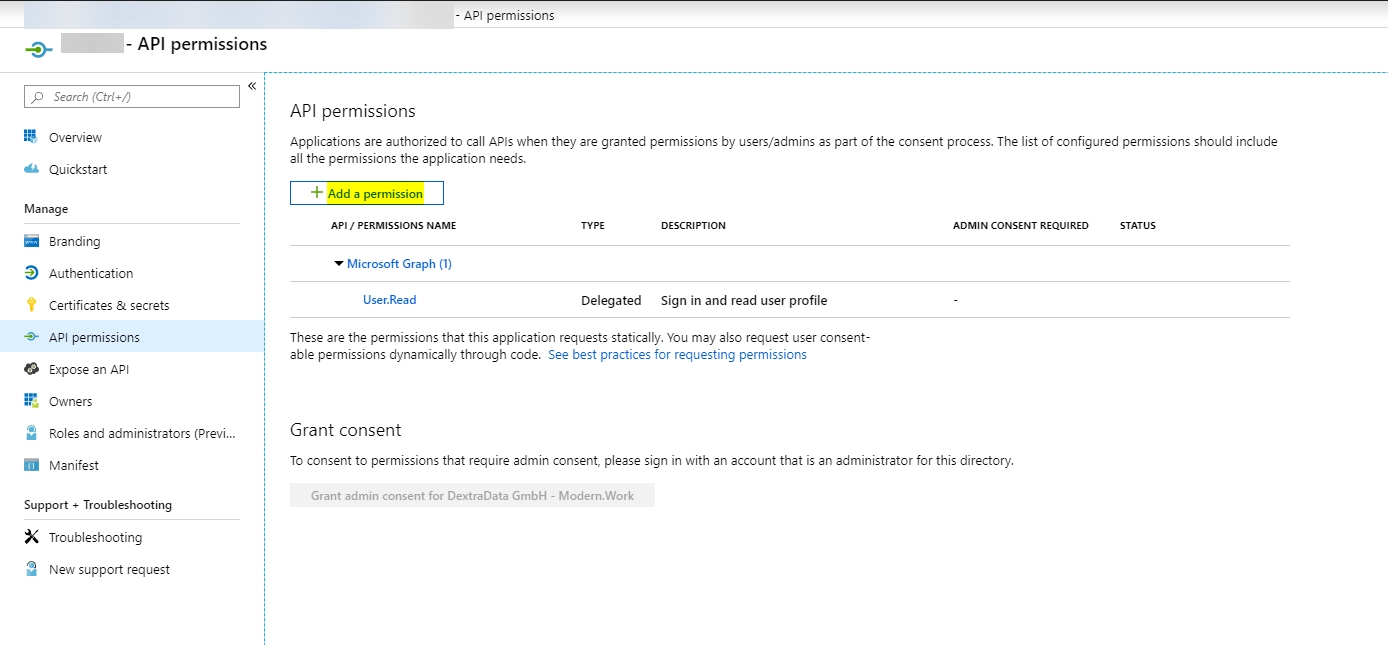Click the Certificates & secrets key icon
The height and width of the screenshot is (645, 1388).
click(x=31, y=305)
